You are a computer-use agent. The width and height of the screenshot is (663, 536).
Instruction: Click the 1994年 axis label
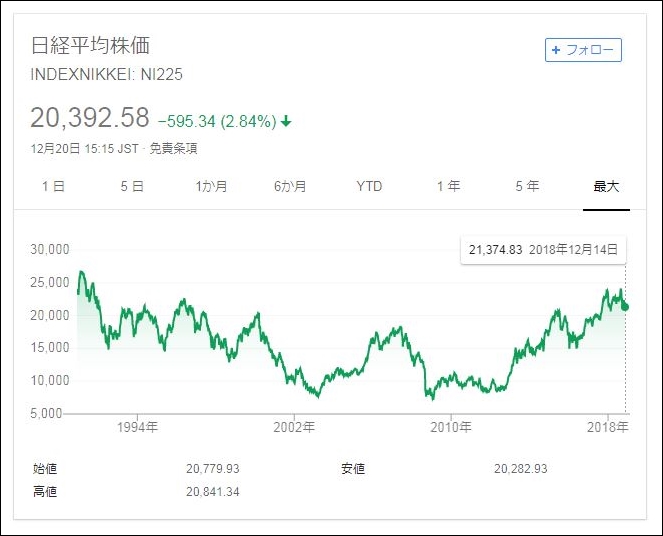[x=137, y=427]
